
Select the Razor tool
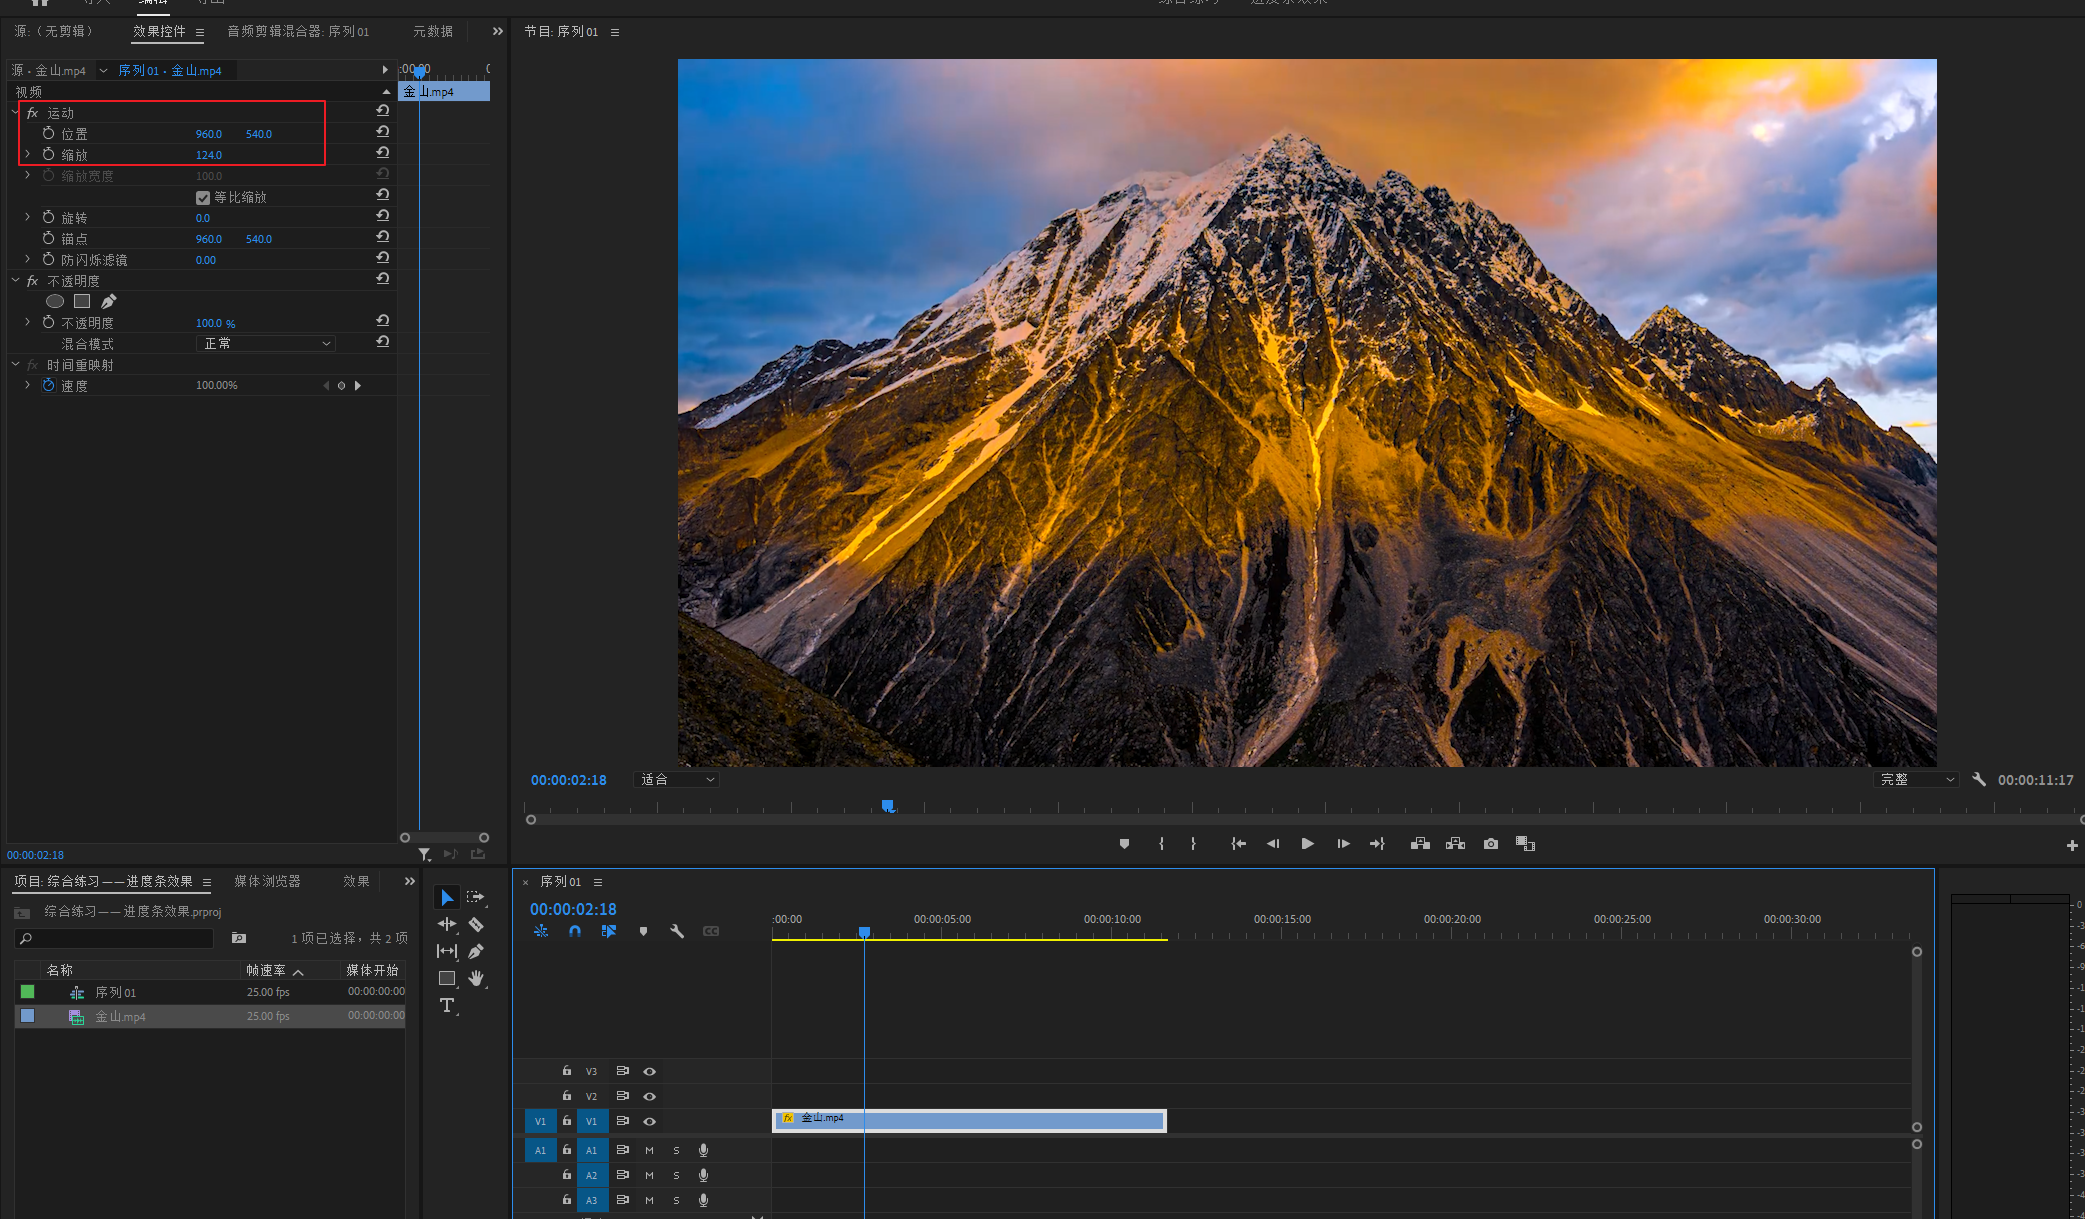476,925
